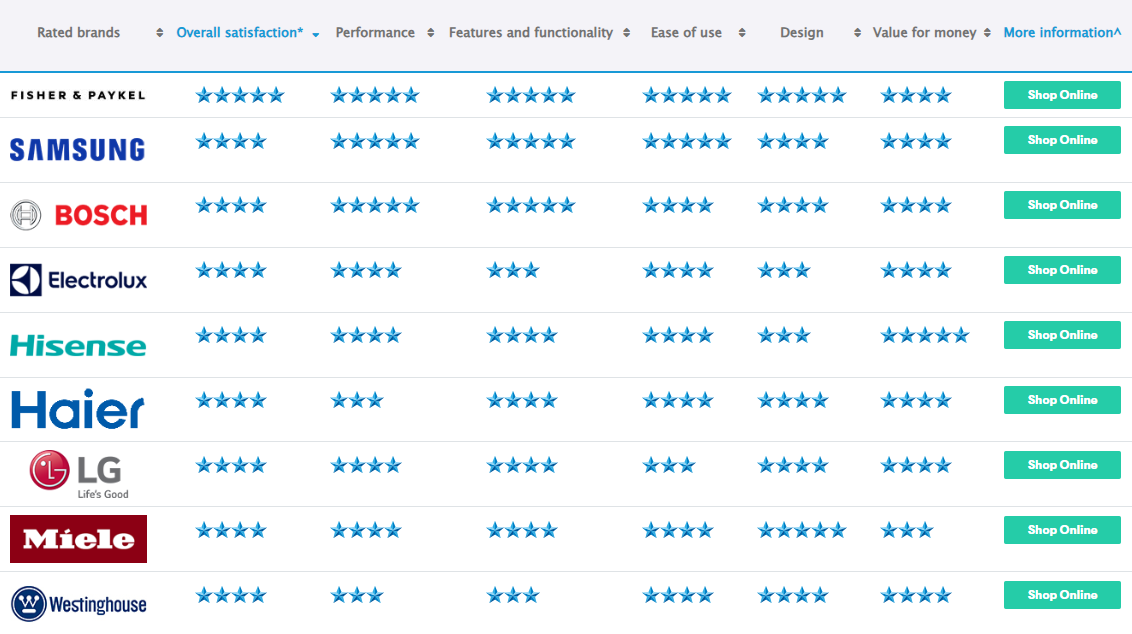Click the Miele brand logo

tap(78, 539)
